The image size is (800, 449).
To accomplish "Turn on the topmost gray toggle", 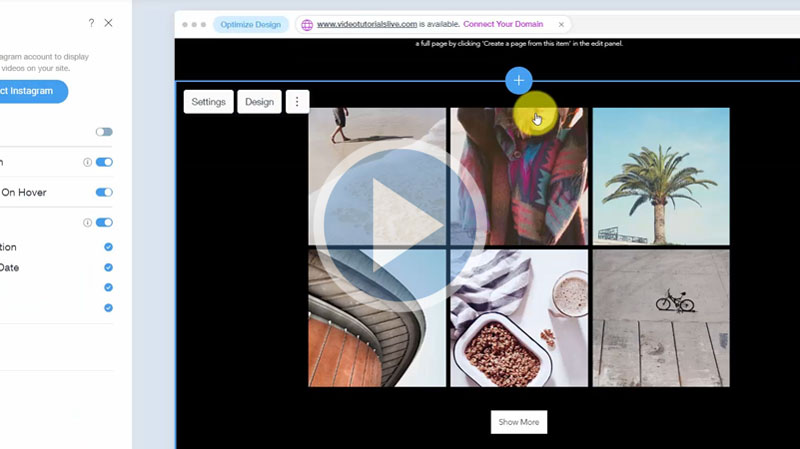I will (x=104, y=132).
